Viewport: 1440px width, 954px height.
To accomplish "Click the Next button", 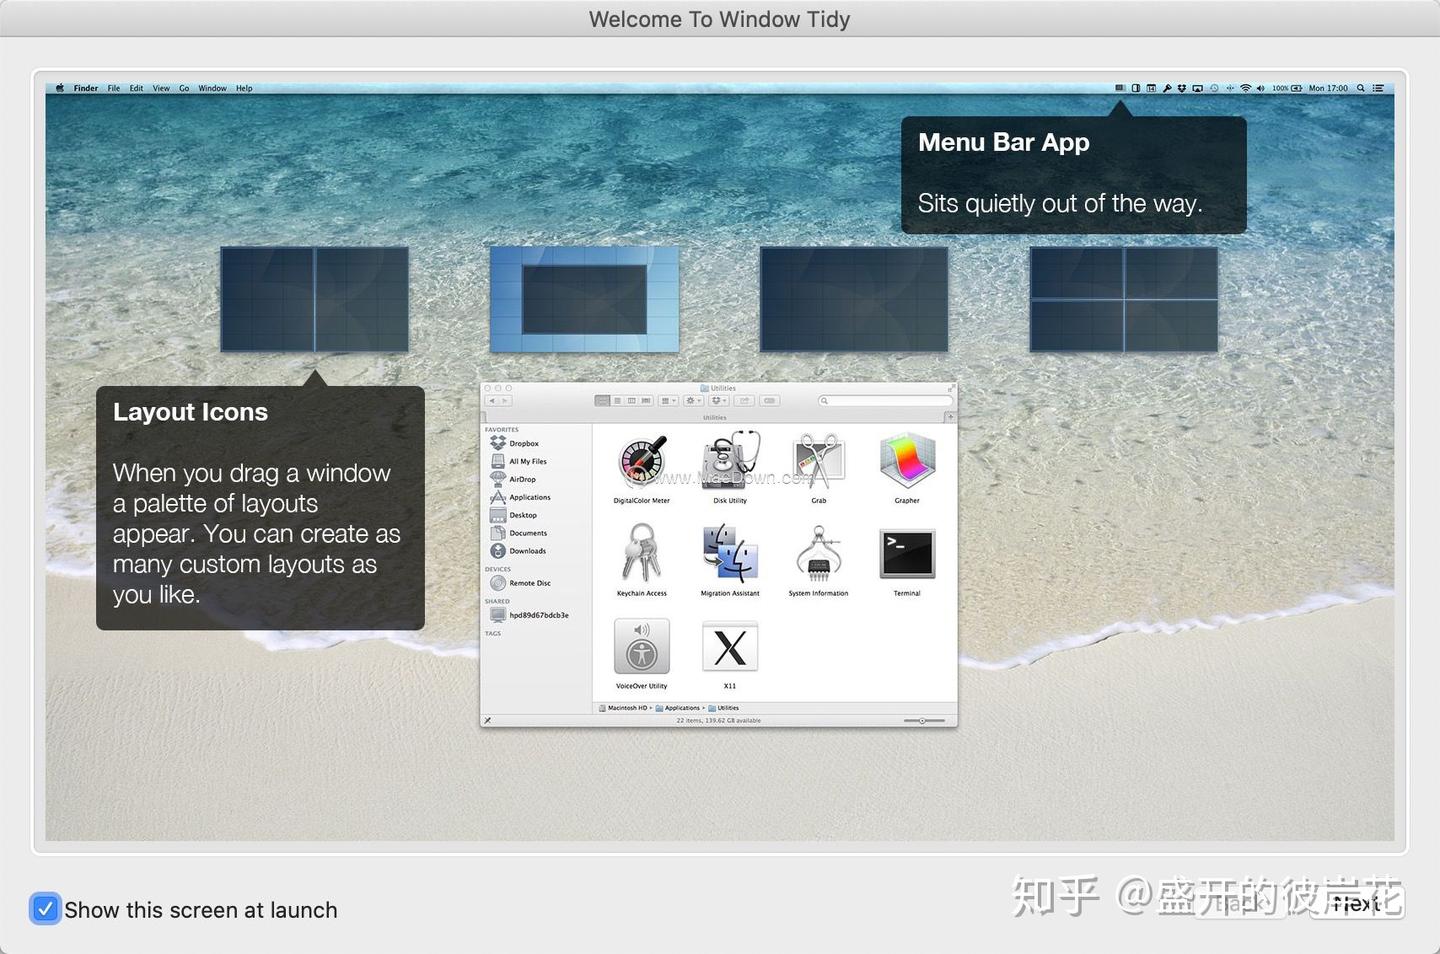I will pyautogui.click(x=1357, y=904).
